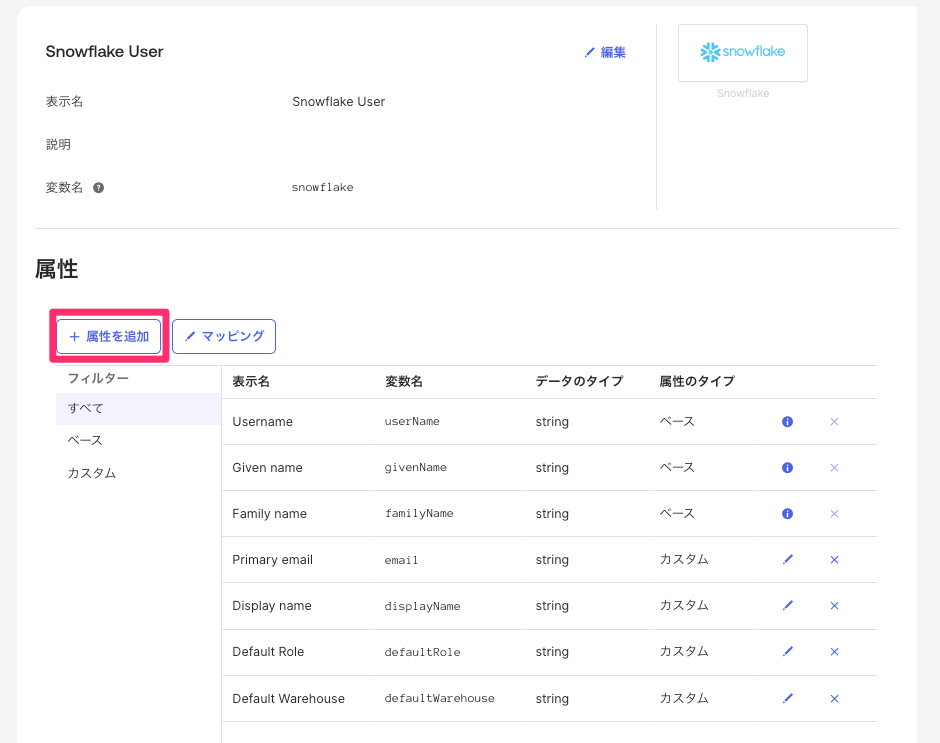Open the マッピング button
This screenshot has height=743, width=940.
click(x=224, y=337)
